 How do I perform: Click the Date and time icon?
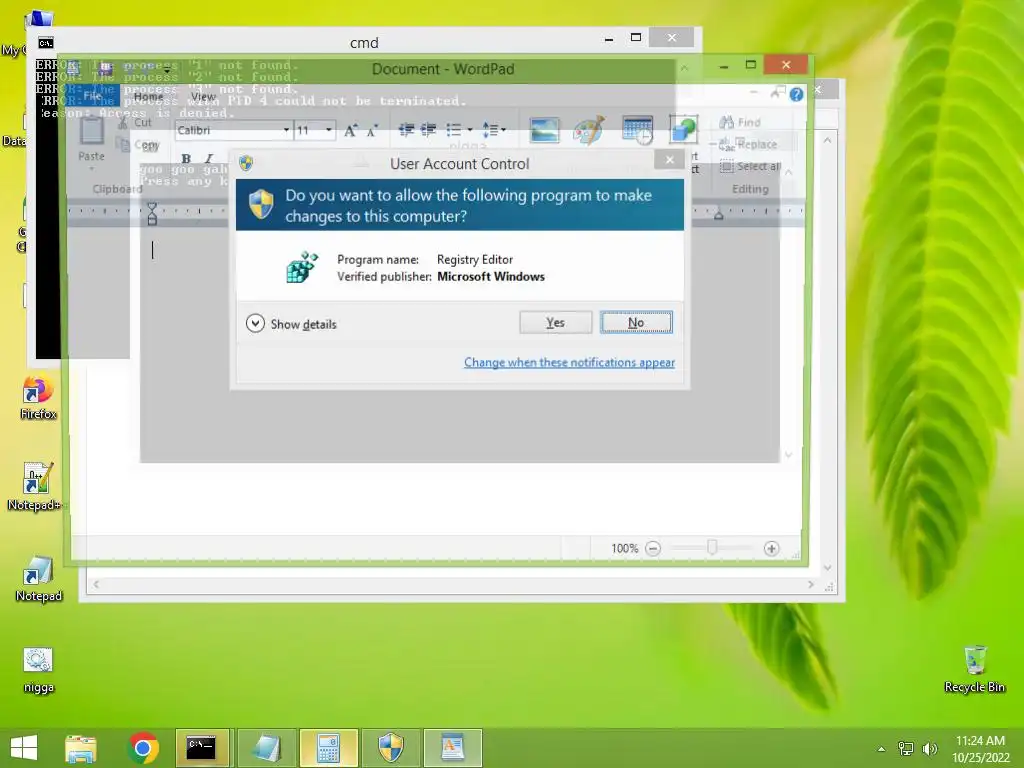point(637,130)
